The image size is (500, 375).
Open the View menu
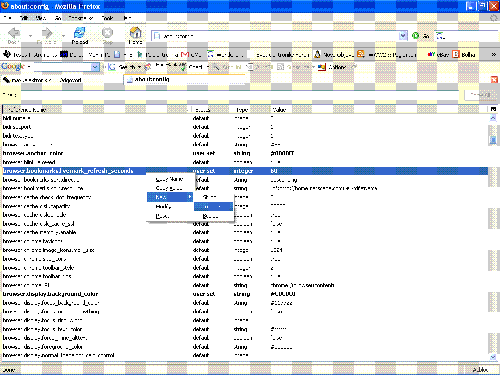coord(41,18)
